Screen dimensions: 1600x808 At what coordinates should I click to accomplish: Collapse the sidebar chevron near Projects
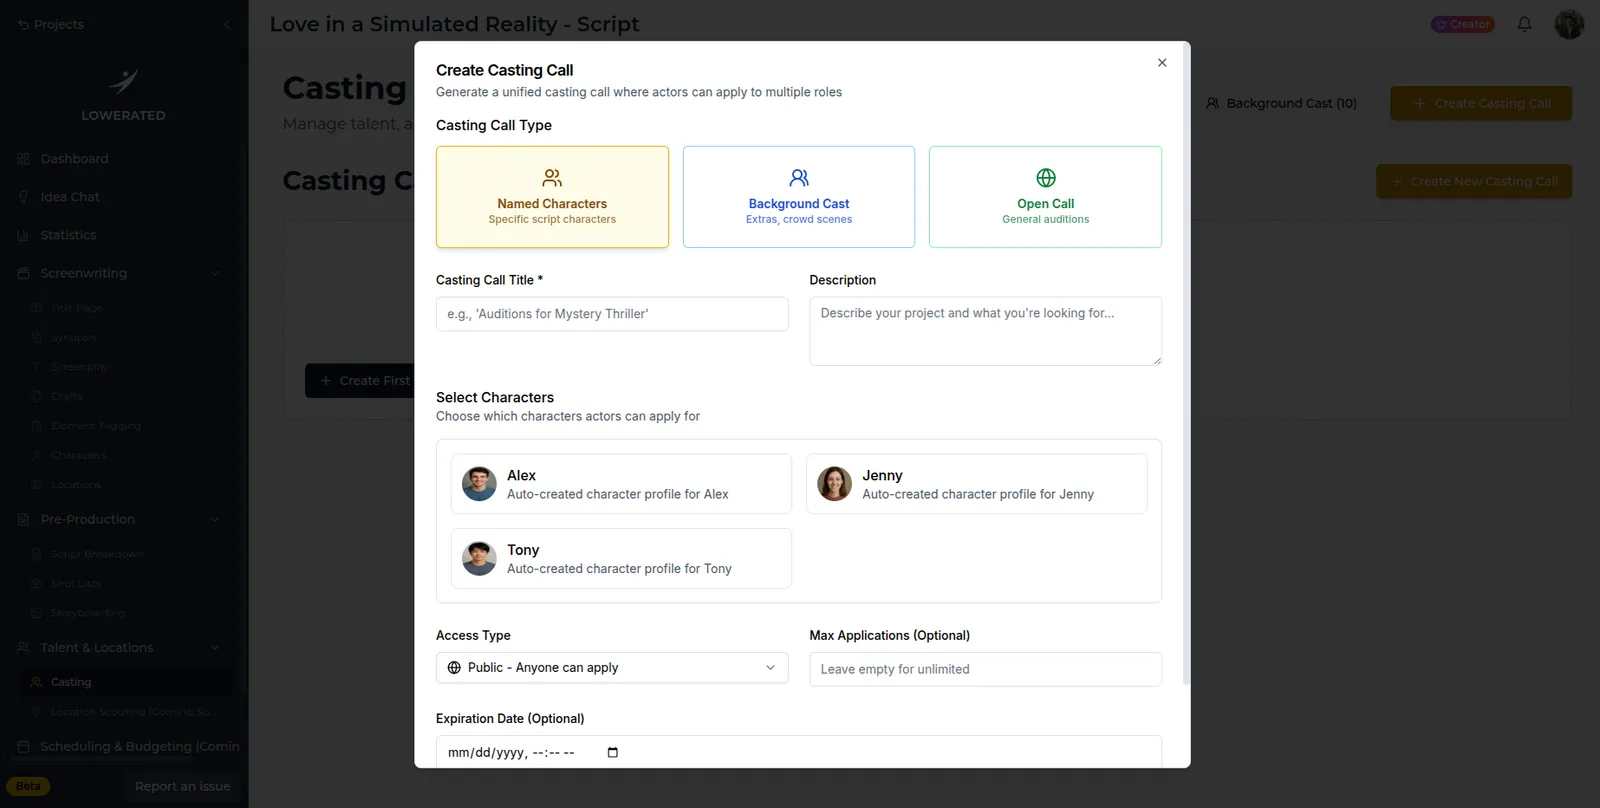[227, 24]
